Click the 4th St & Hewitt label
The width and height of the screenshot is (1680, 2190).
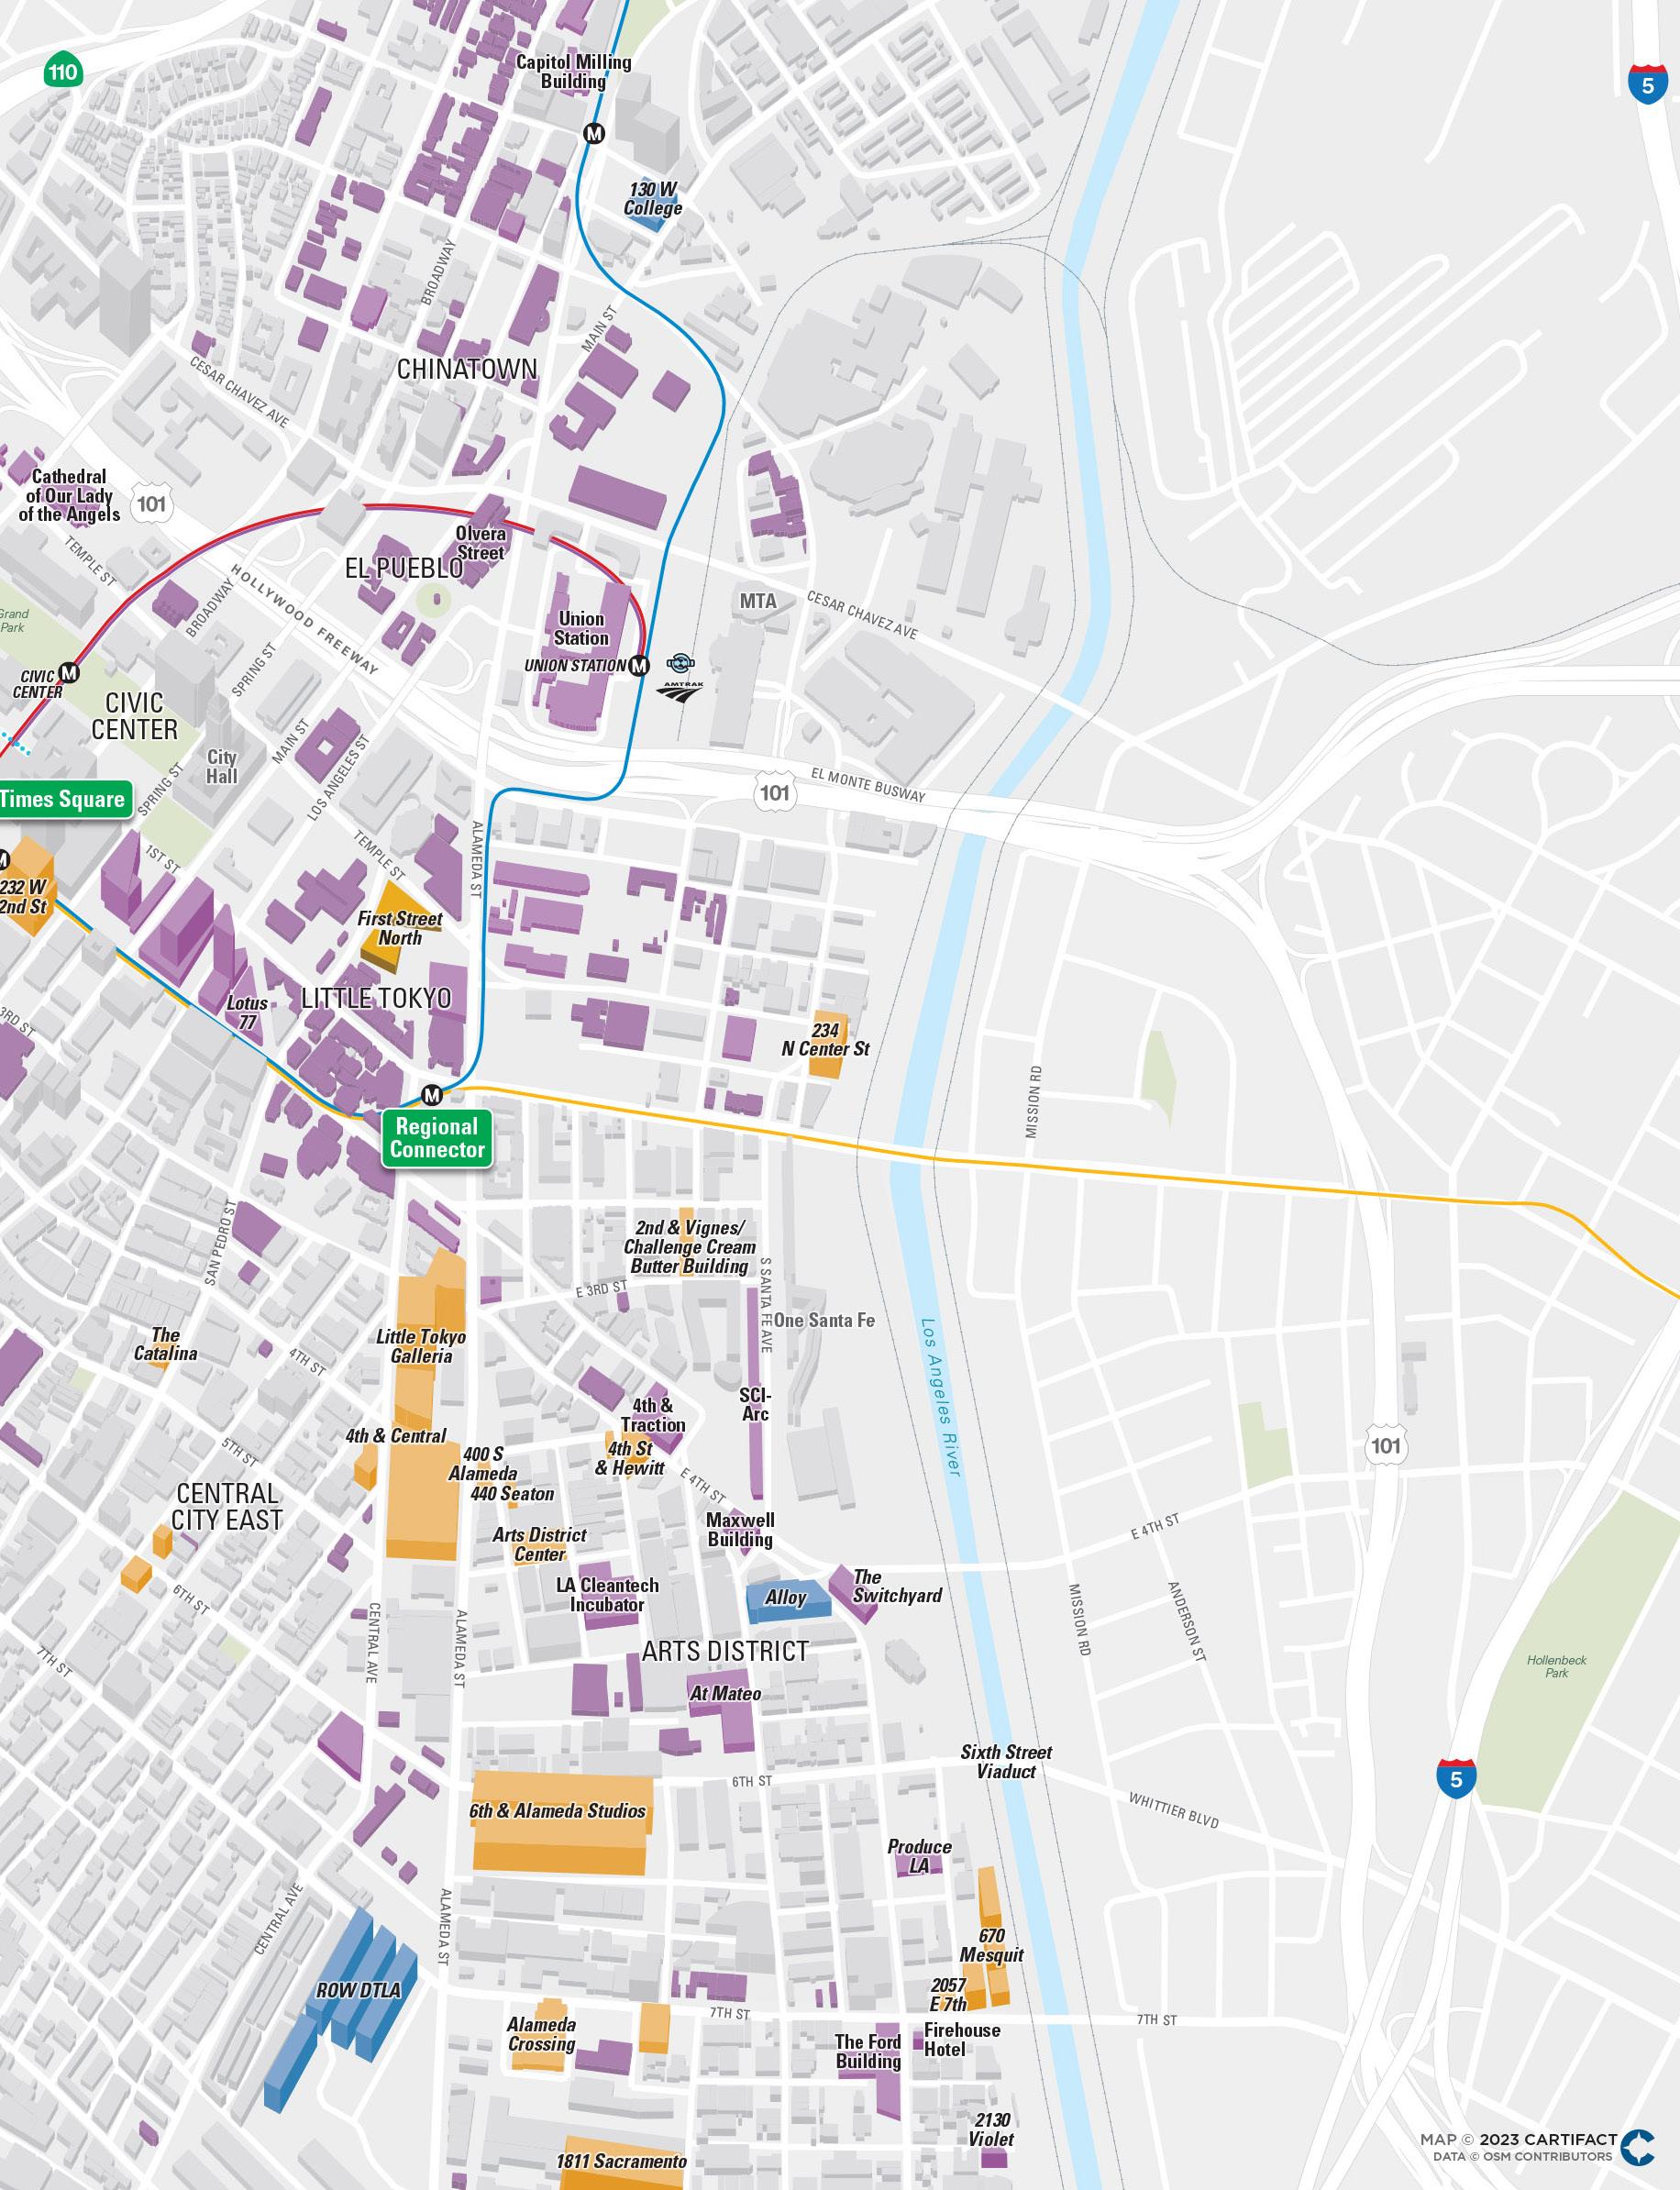coord(630,1458)
